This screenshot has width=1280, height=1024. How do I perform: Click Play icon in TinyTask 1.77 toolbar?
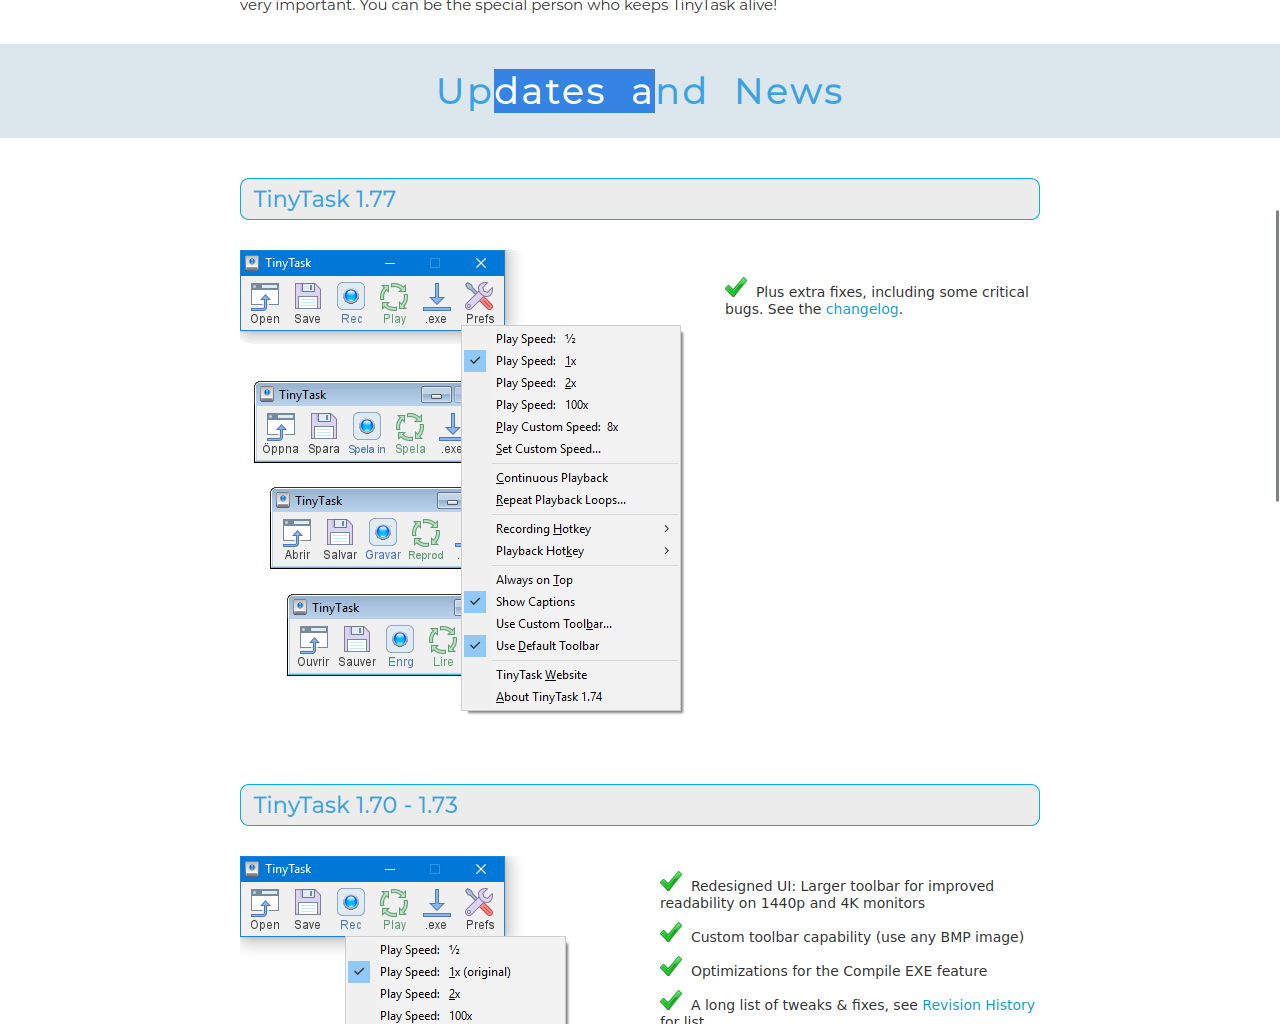tap(394, 303)
